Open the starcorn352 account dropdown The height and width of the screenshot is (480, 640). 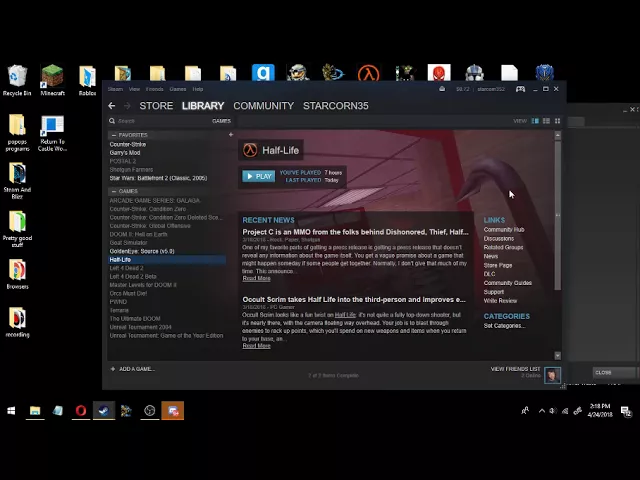tap(491, 89)
